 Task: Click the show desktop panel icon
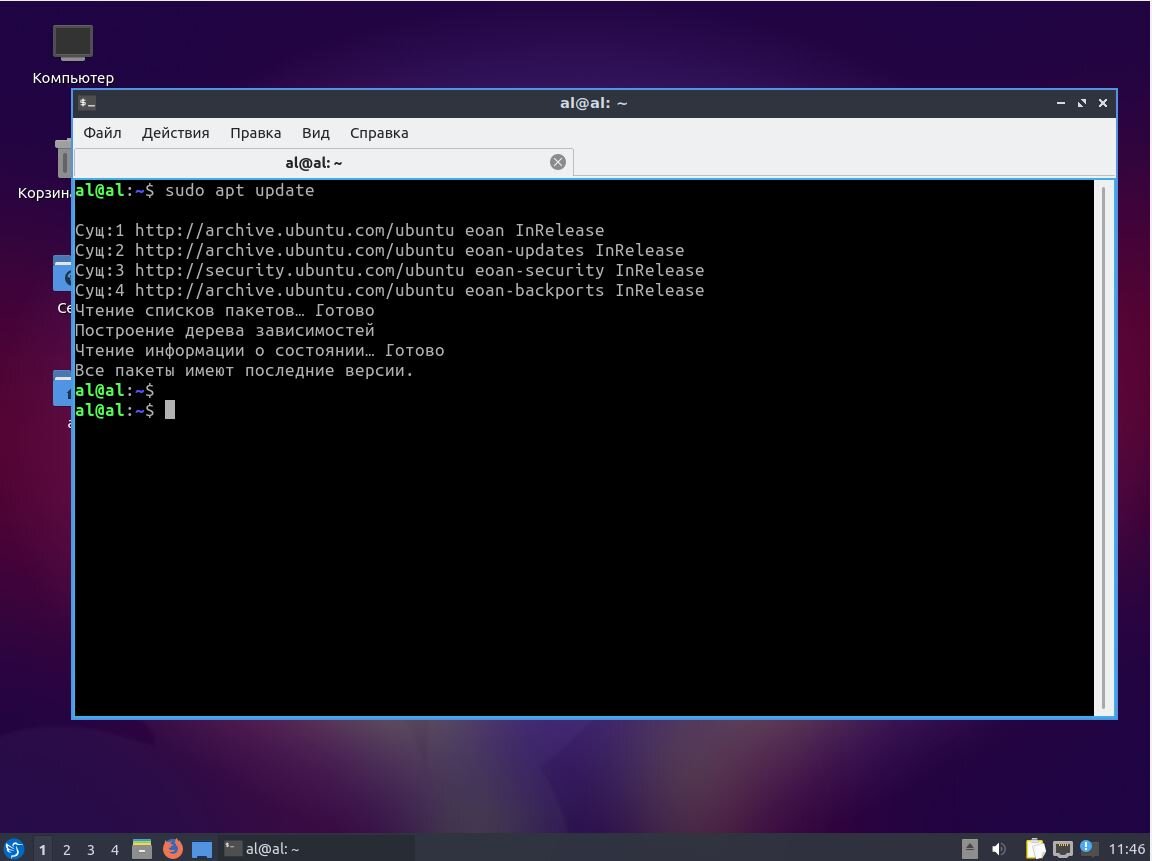[x=202, y=849]
